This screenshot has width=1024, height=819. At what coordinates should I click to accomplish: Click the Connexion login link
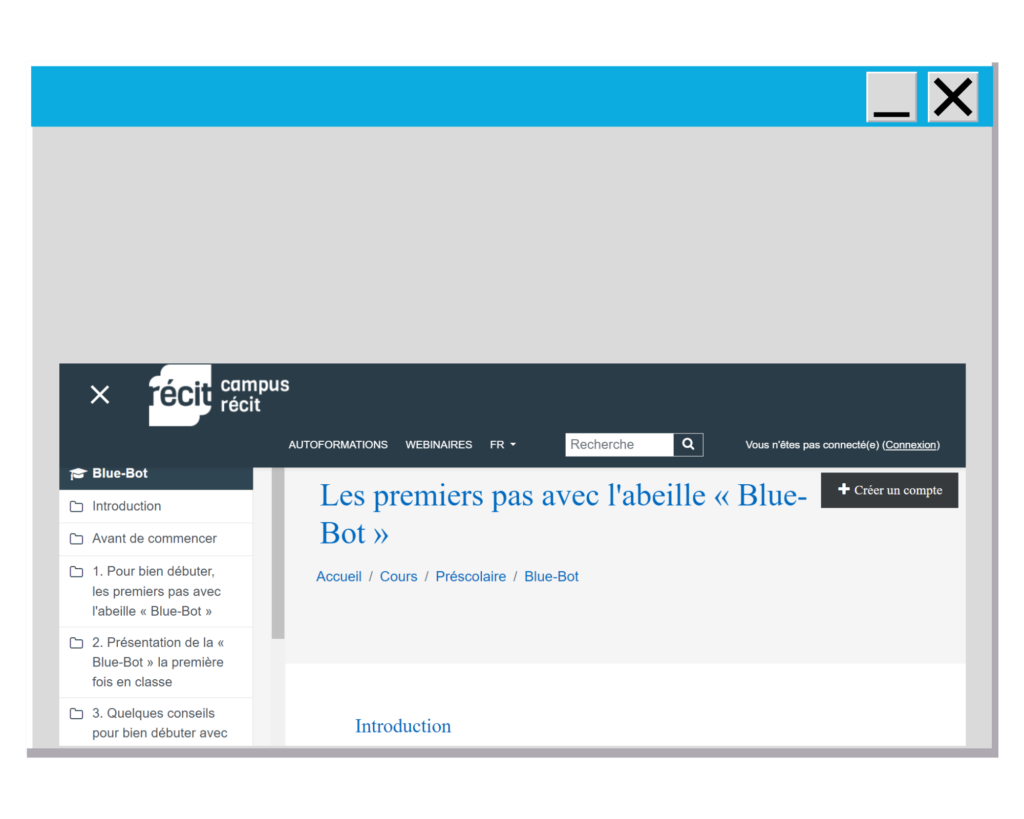click(x=911, y=445)
